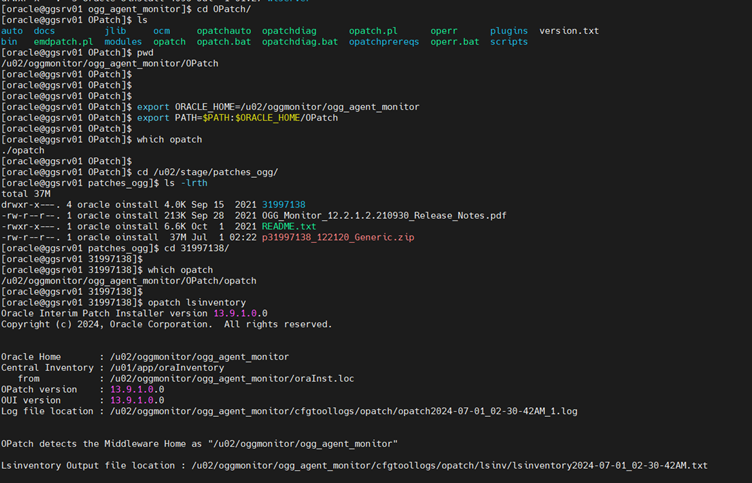Click the scripts directory name

(509, 42)
